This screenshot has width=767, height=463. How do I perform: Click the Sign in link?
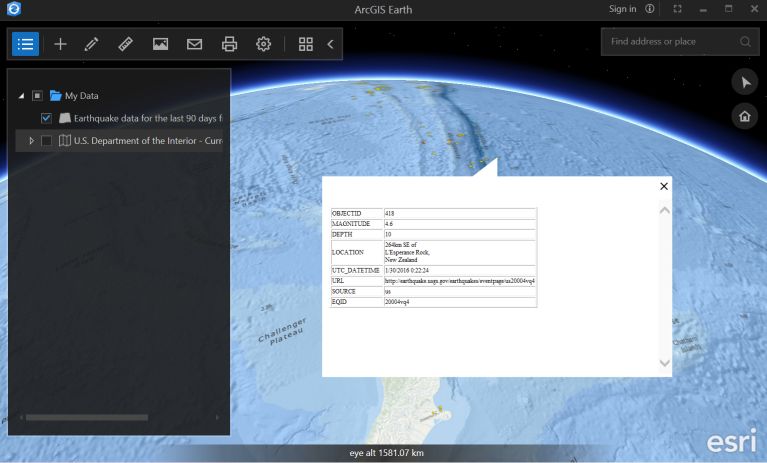pos(622,9)
